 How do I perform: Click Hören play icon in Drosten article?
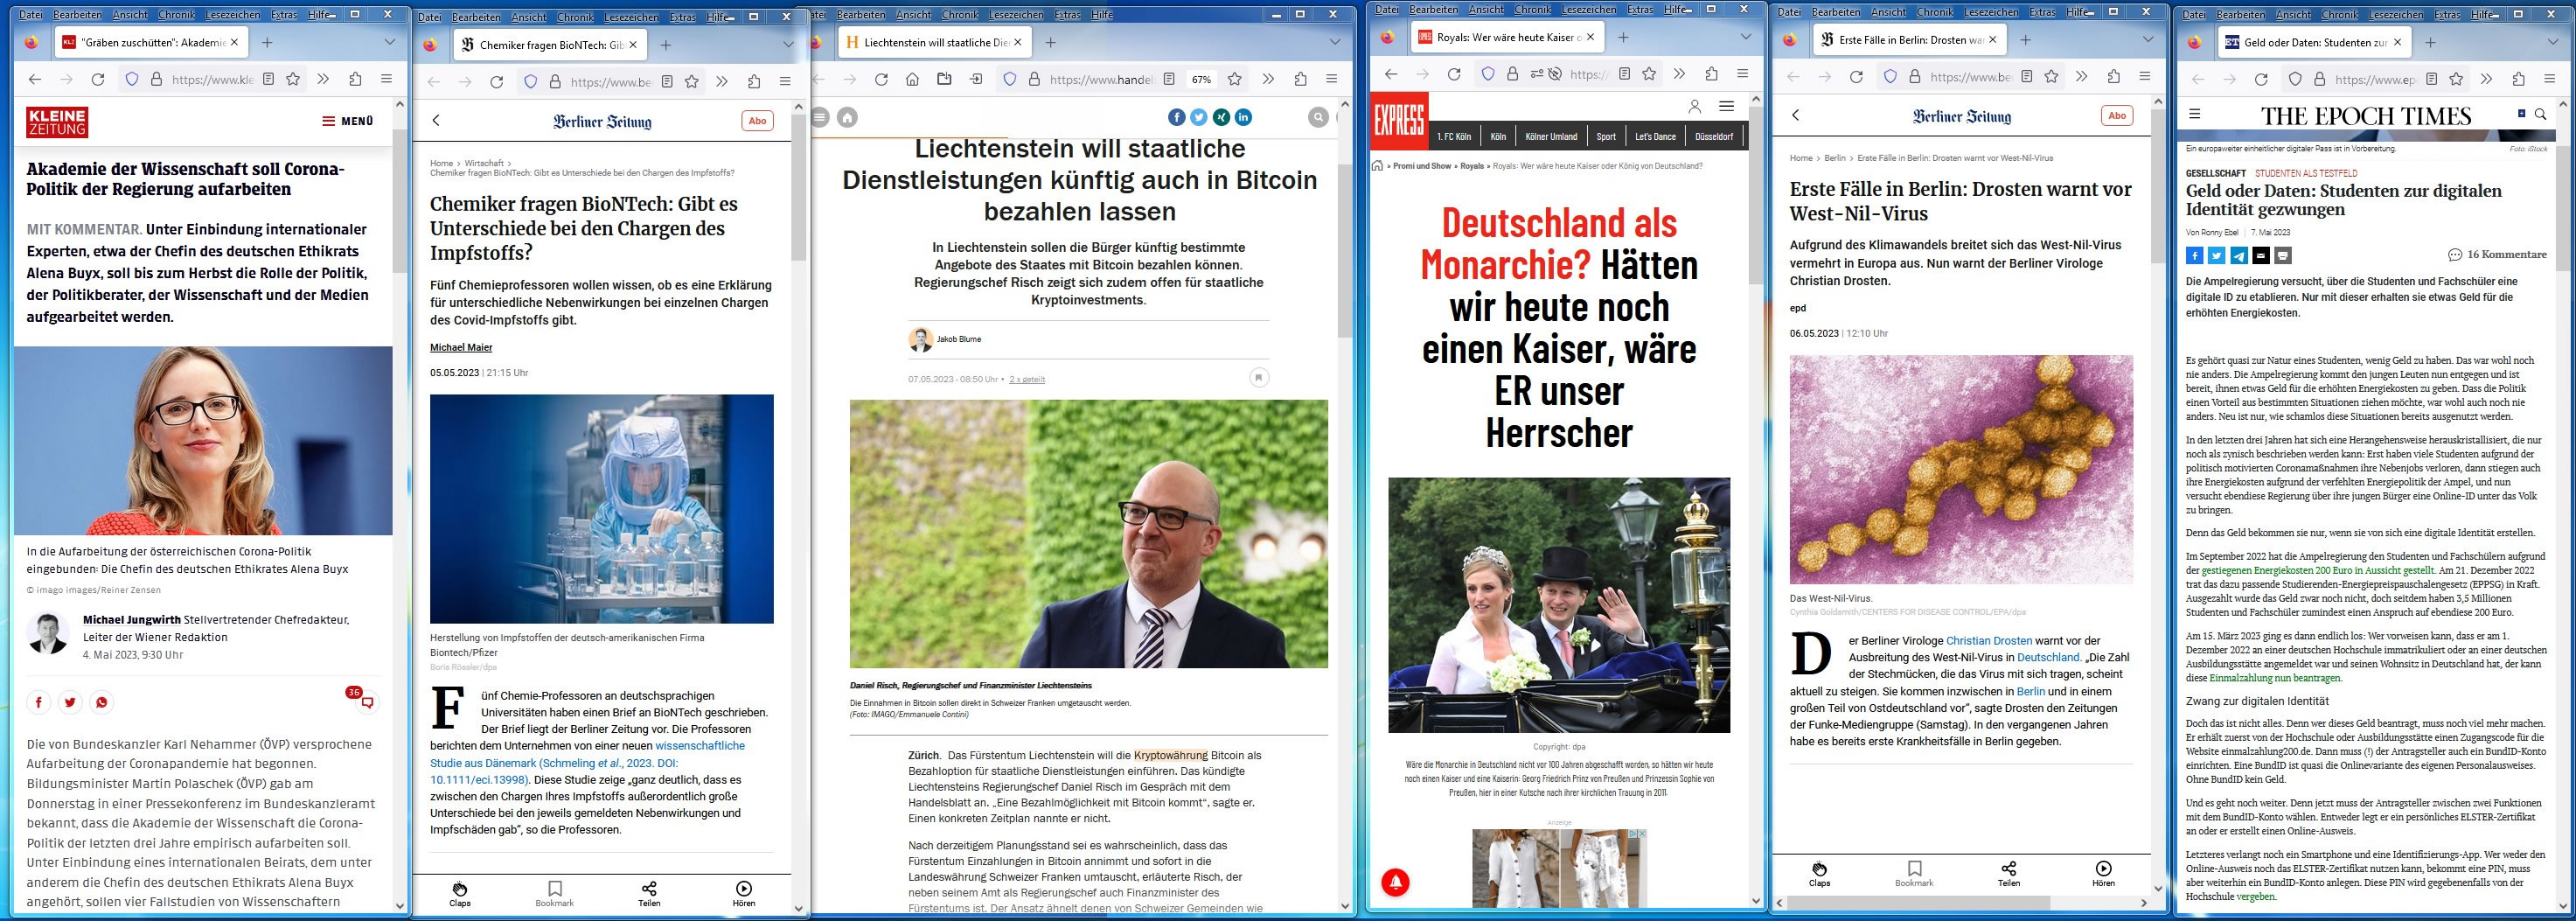point(2104,868)
